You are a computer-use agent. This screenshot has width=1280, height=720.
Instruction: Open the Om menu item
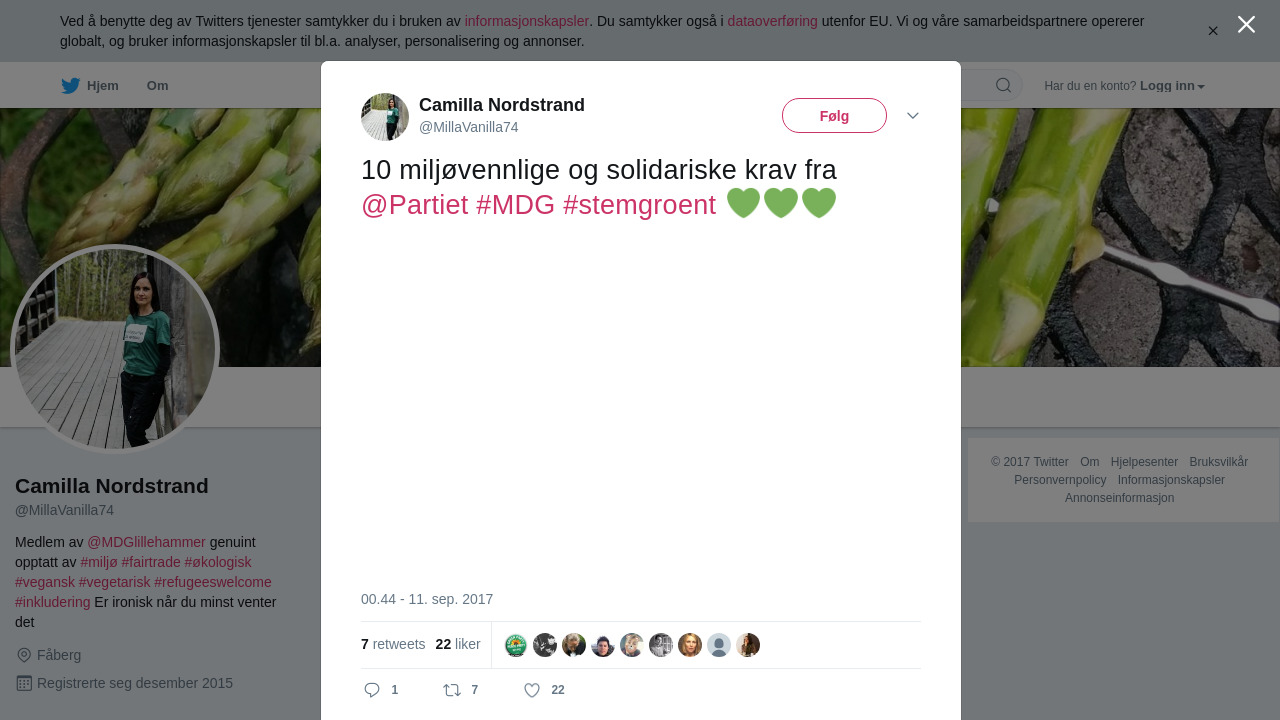pos(157,86)
